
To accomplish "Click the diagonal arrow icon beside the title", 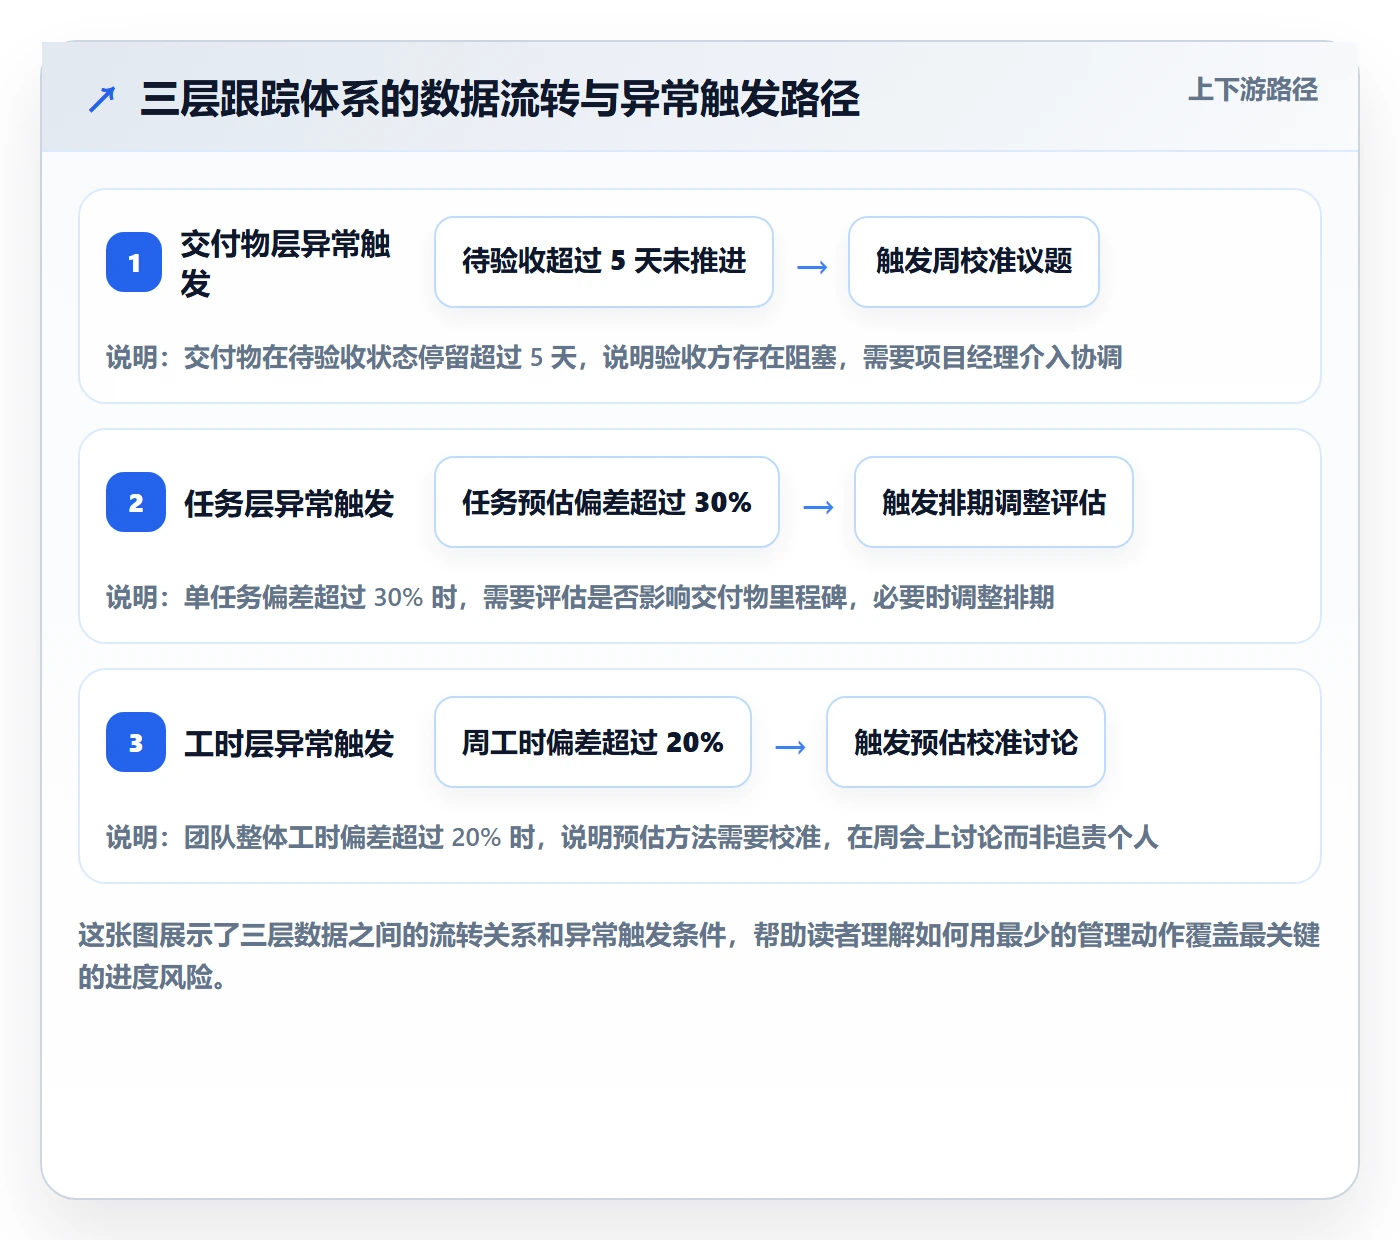I will [x=102, y=99].
